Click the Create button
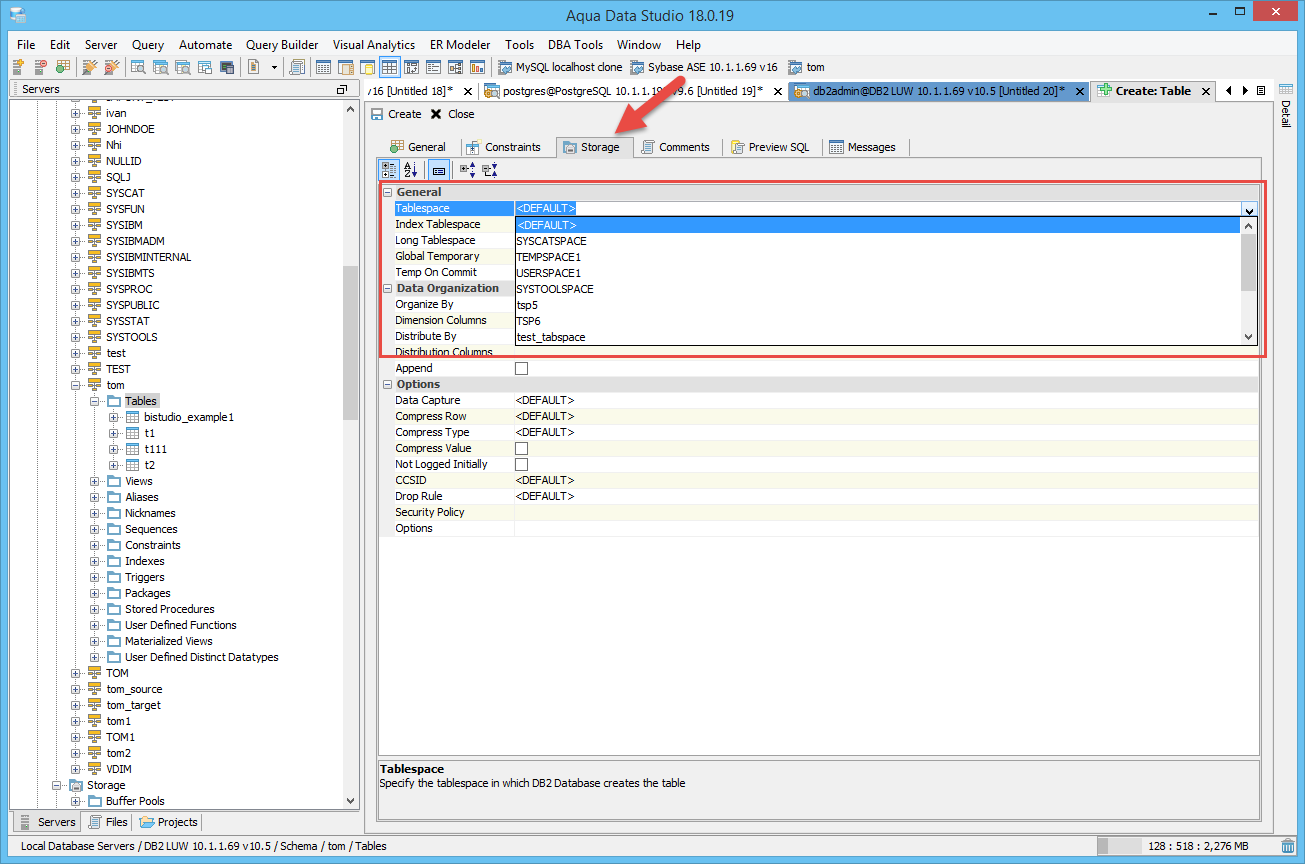 point(396,114)
